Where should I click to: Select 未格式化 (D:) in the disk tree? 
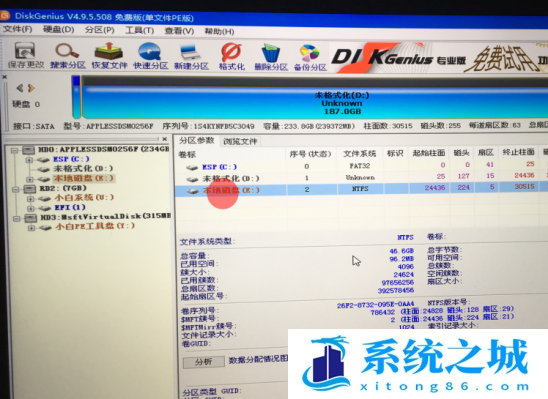tap(83, 169)
